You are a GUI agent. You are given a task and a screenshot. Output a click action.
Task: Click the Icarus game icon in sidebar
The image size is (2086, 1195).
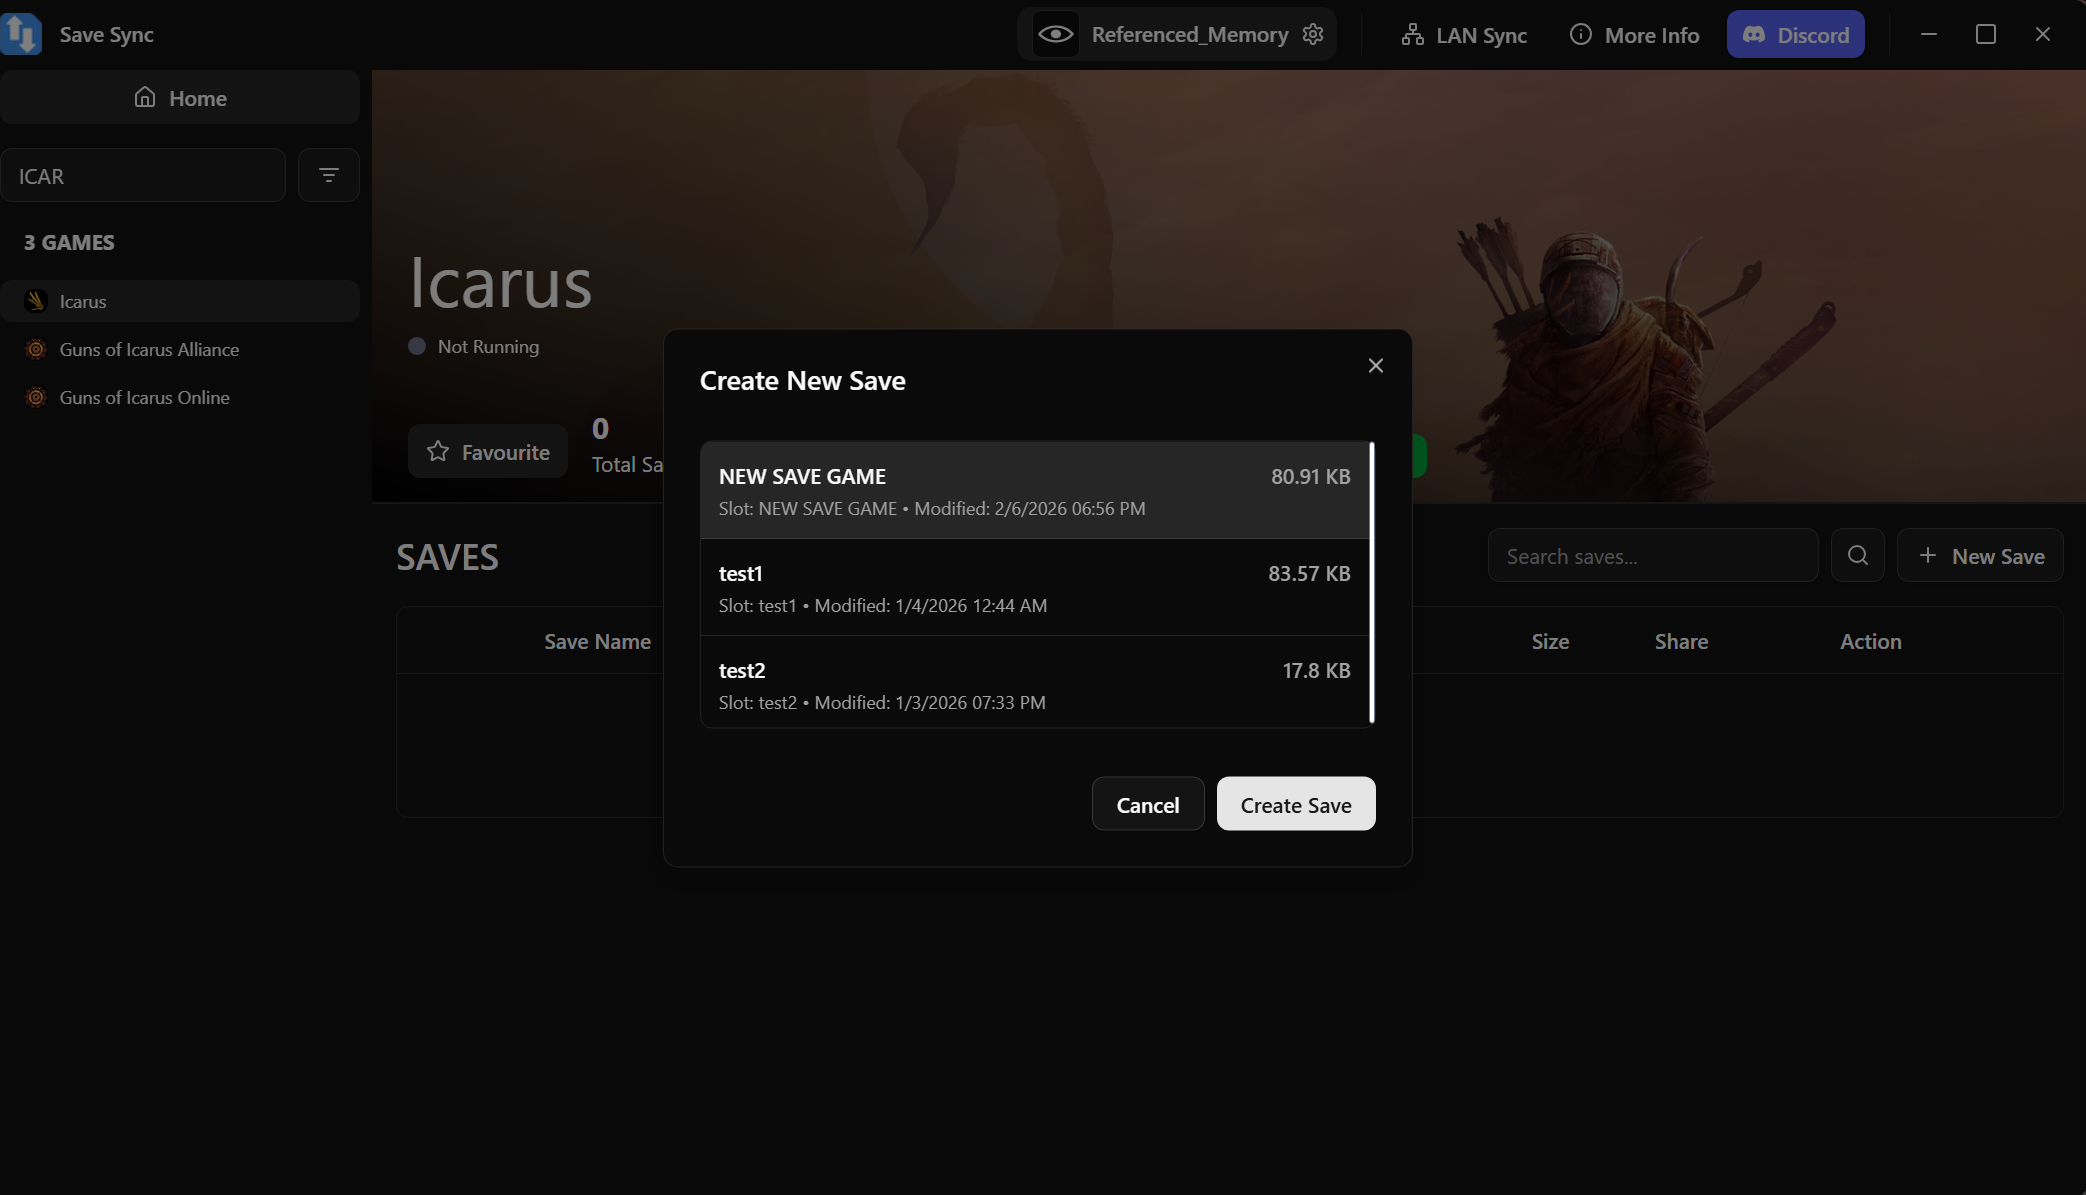(x=36, y=301)
